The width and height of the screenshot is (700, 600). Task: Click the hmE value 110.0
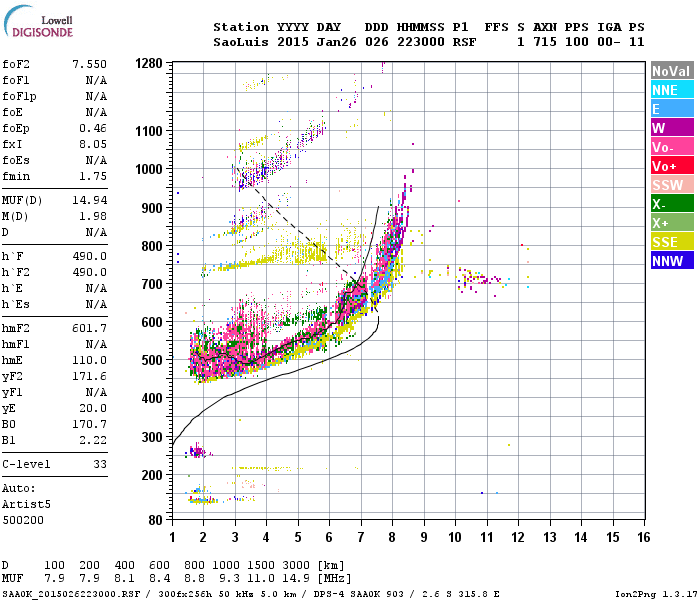[89, 360]
